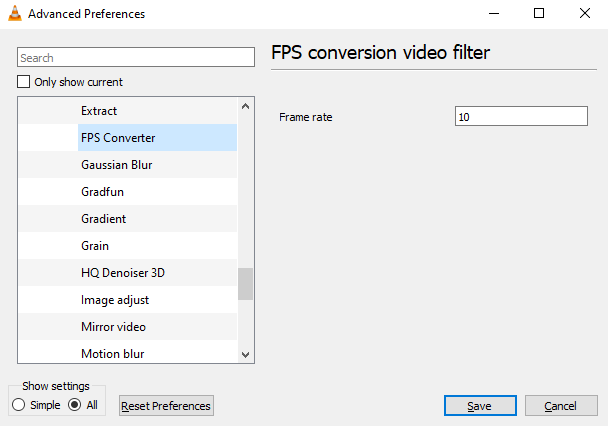The image size is (608, 426).
Task: Click the Cancel button
Action: point(560,406)
